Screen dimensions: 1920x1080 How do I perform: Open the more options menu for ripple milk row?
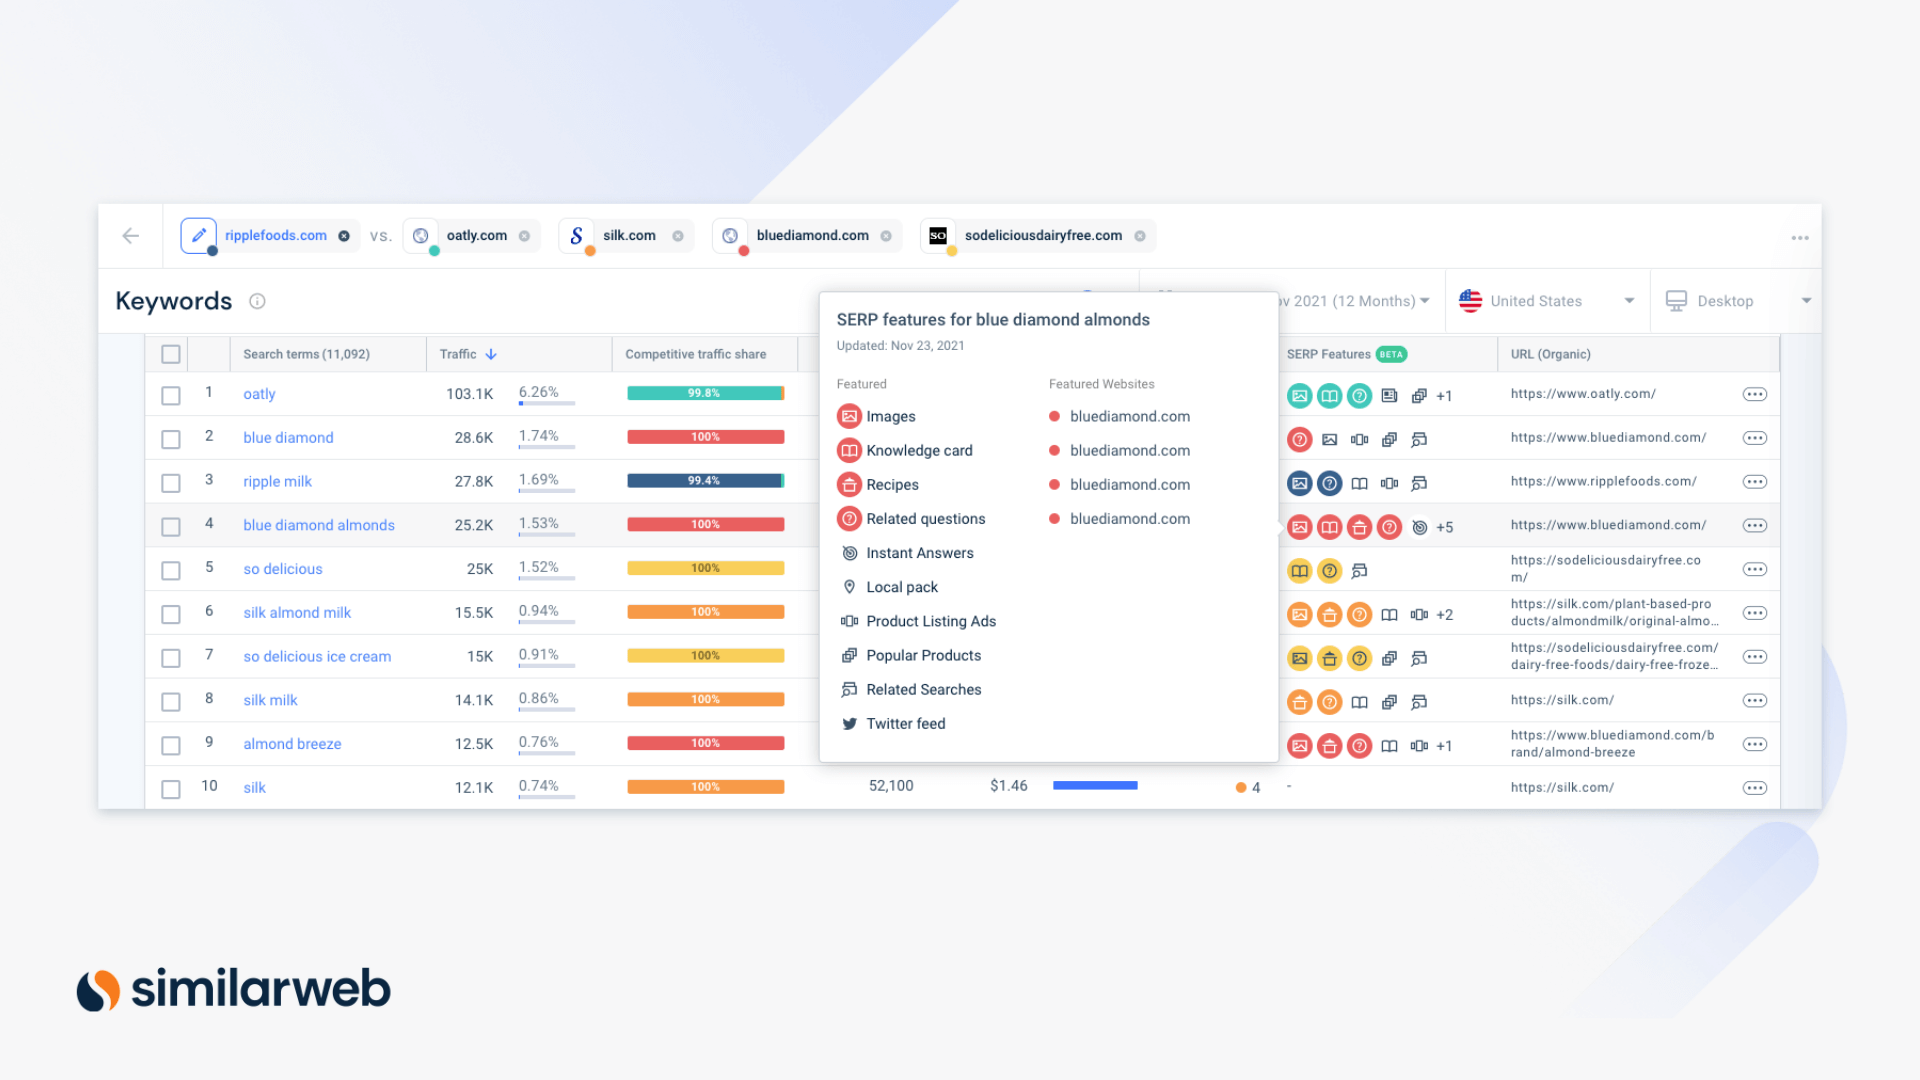[x=1754, y=482]
